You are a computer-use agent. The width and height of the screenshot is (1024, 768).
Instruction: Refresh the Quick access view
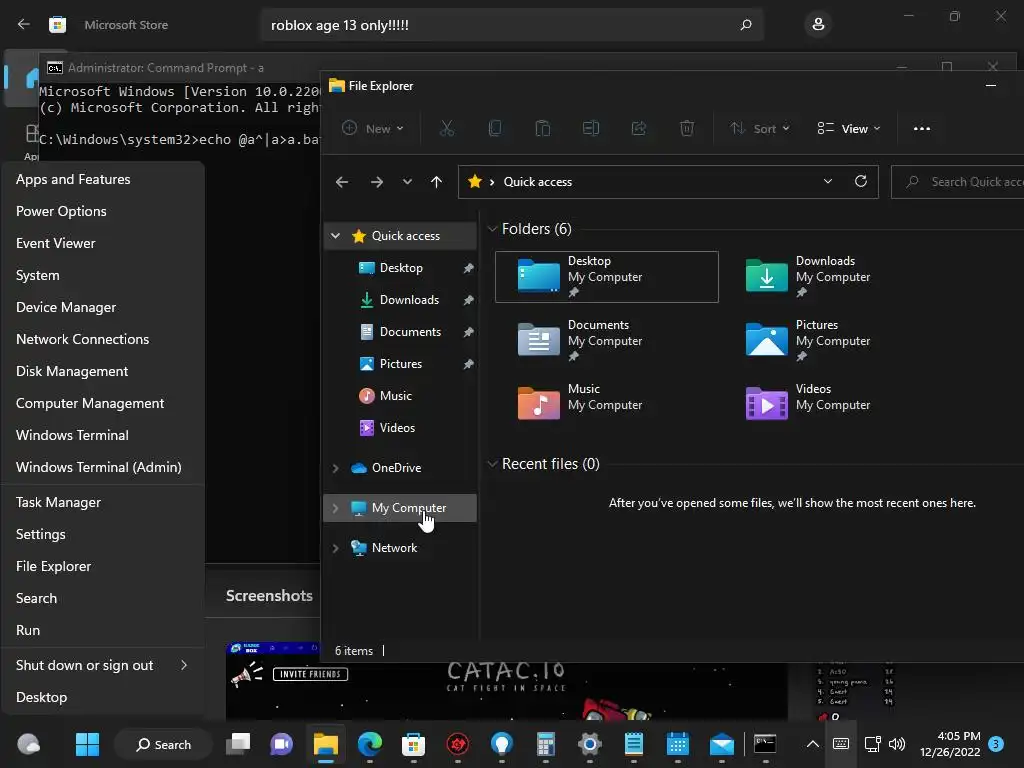861,182
